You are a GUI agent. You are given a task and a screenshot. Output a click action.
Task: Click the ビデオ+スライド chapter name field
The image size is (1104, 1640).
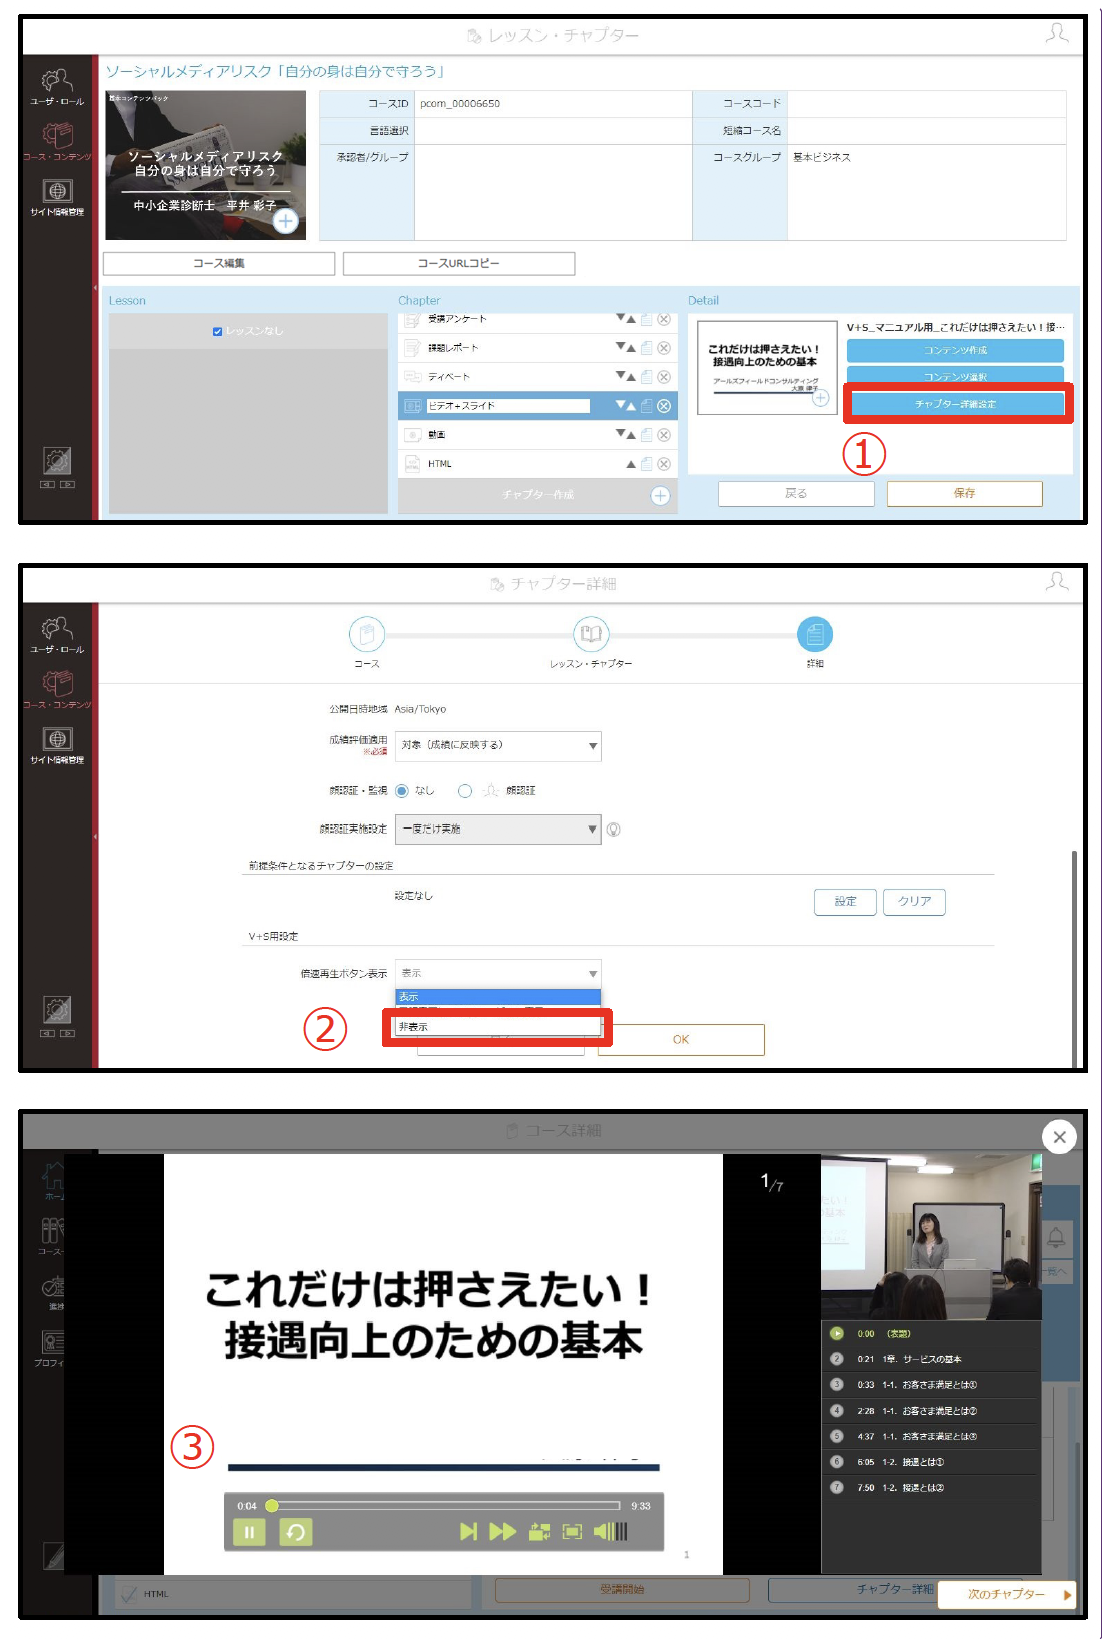click(508, 406)
